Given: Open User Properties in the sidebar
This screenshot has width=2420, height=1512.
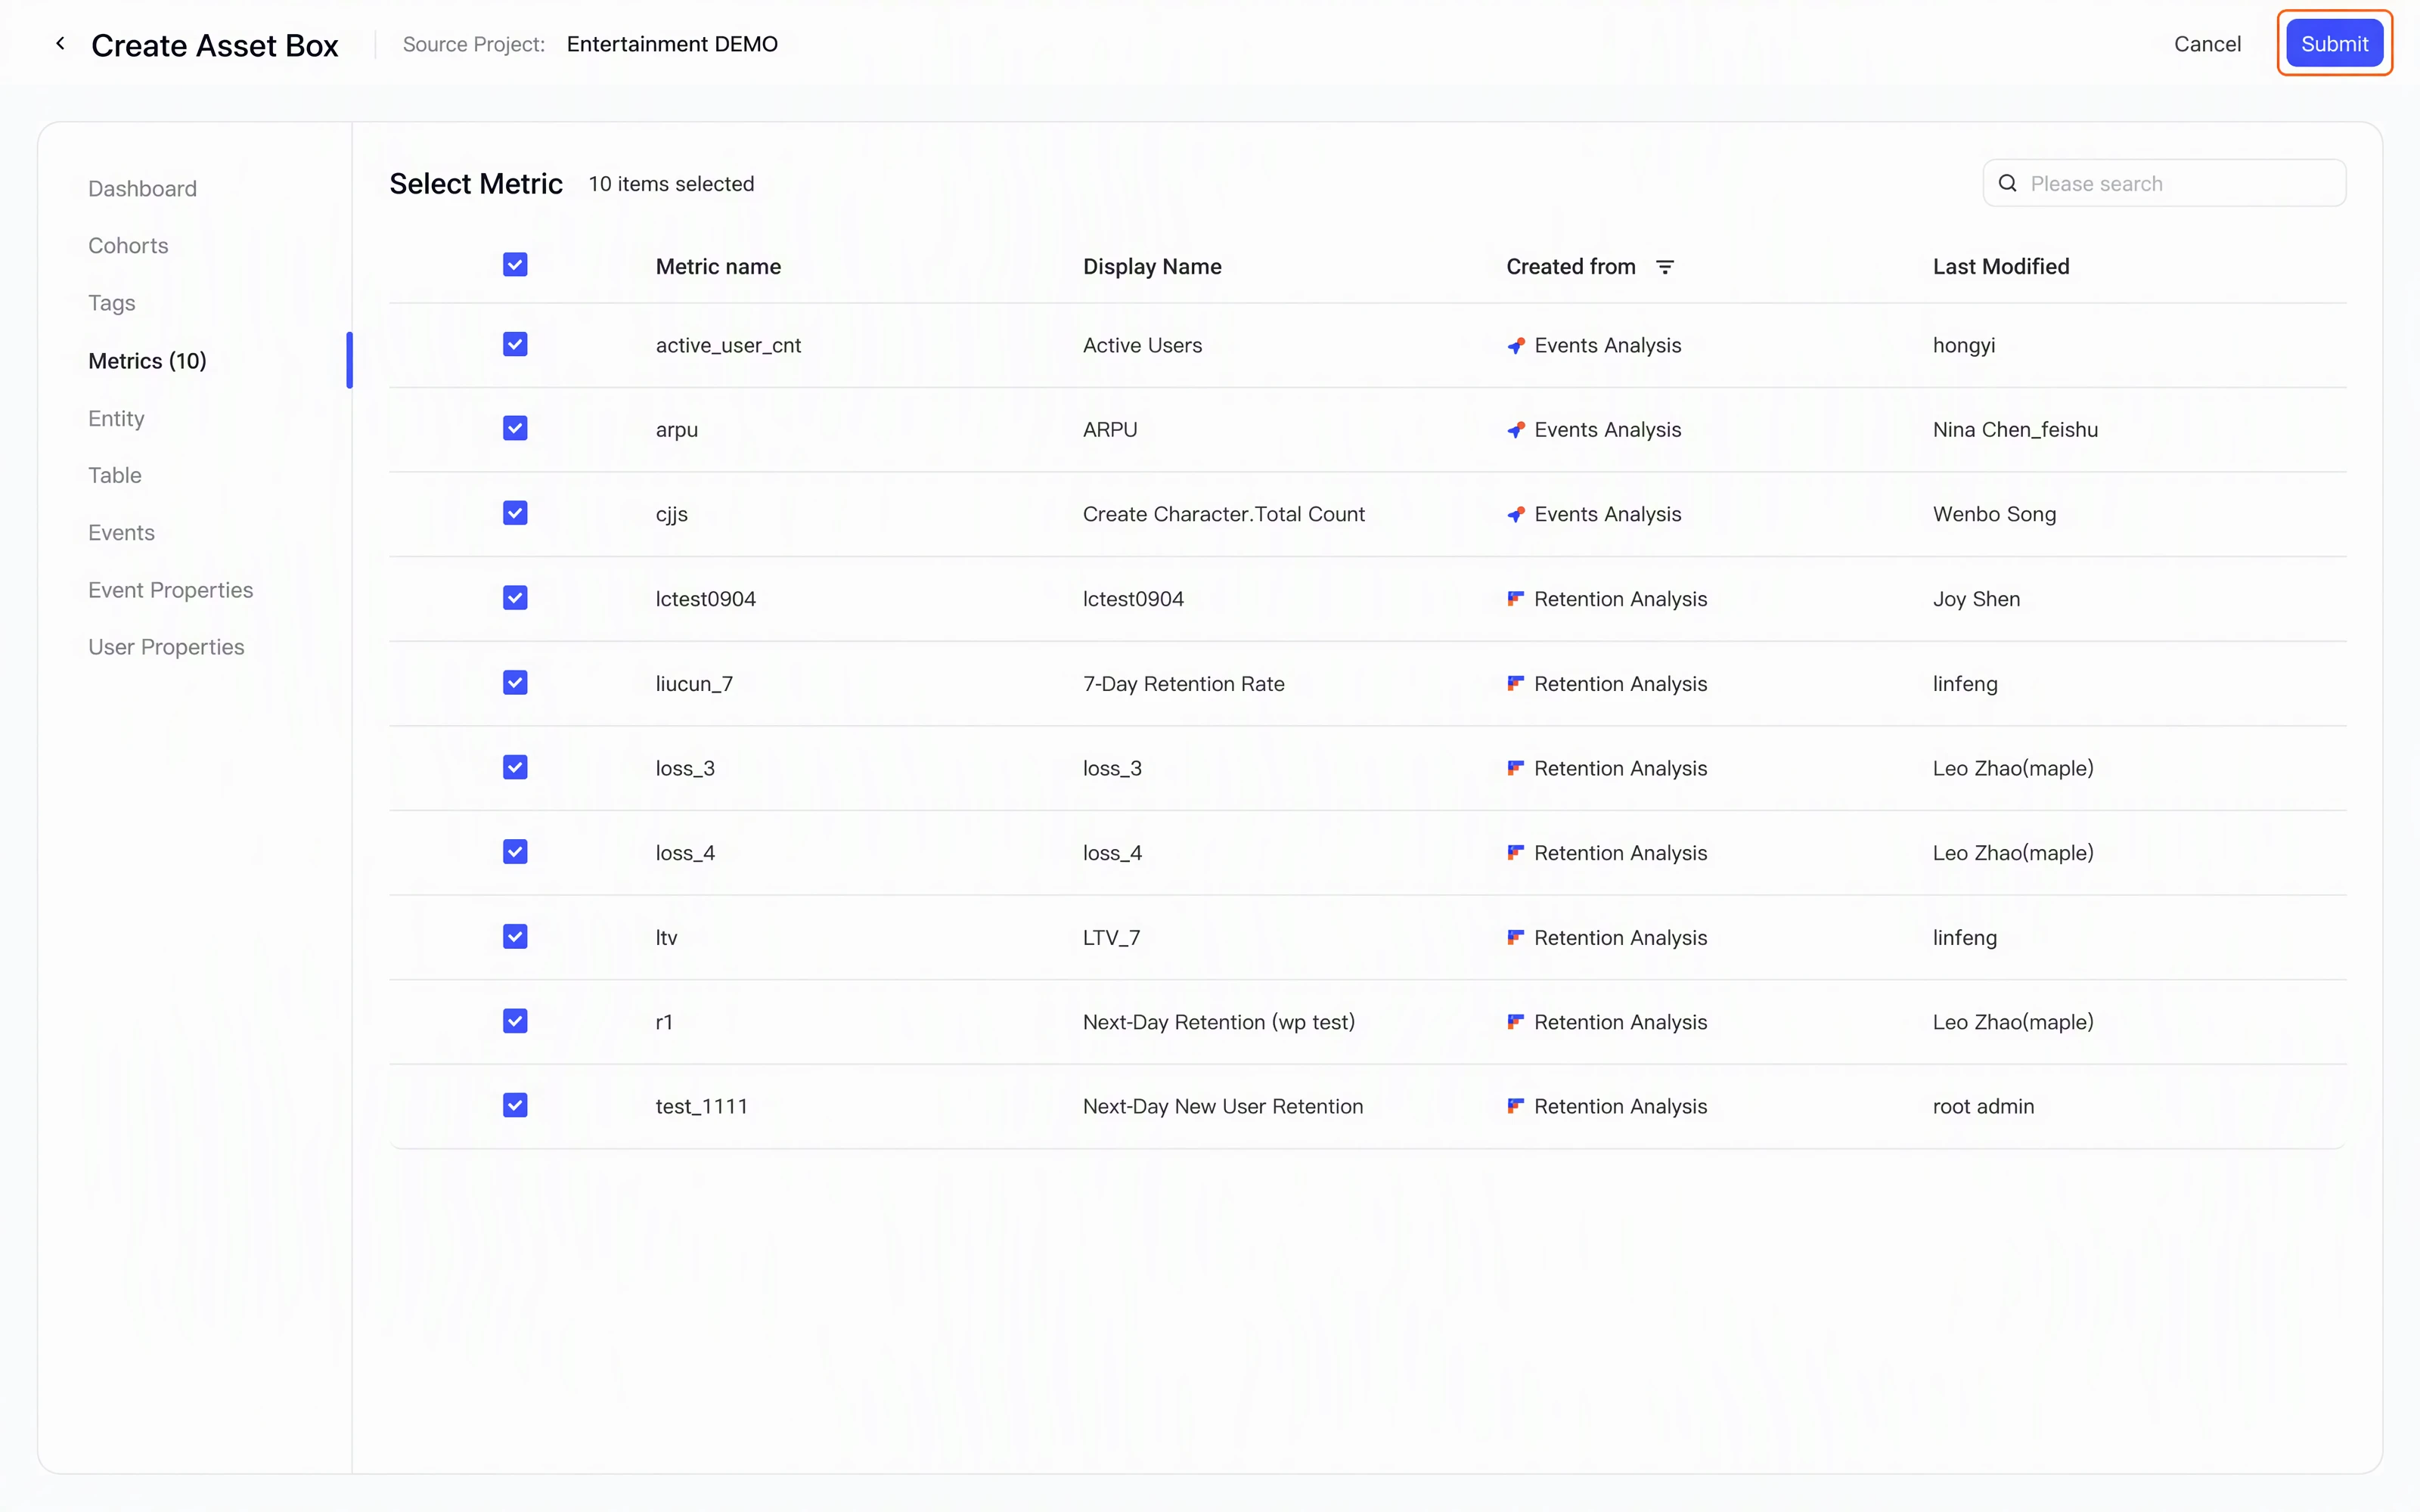Looking at the screenshot, I should [166, 647].
